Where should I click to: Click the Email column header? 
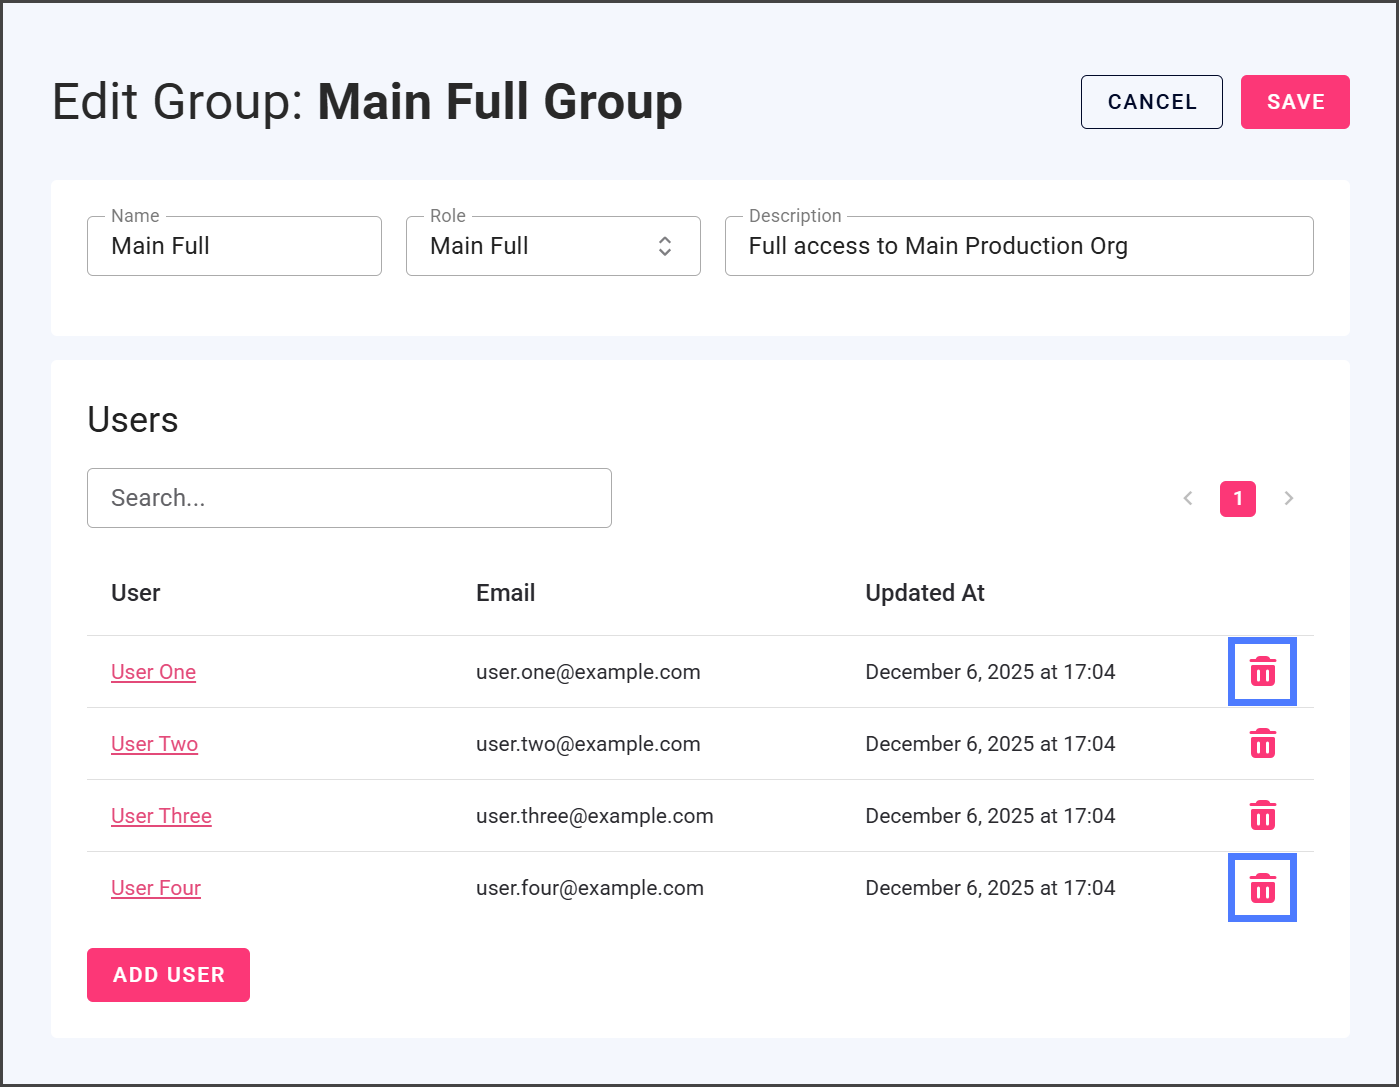click(x=505, y=593)
